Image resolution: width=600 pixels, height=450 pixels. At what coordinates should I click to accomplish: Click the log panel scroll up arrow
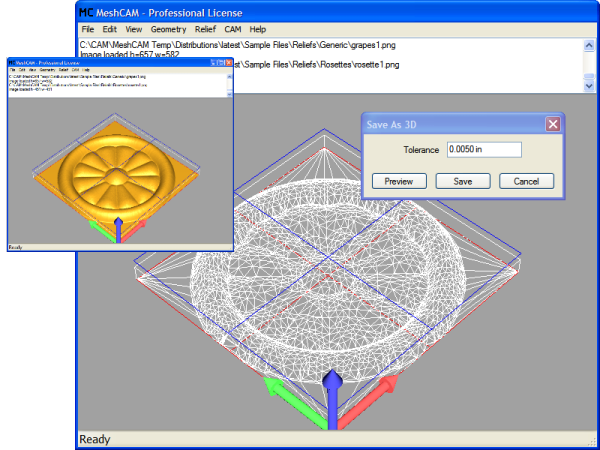(589, 45)
